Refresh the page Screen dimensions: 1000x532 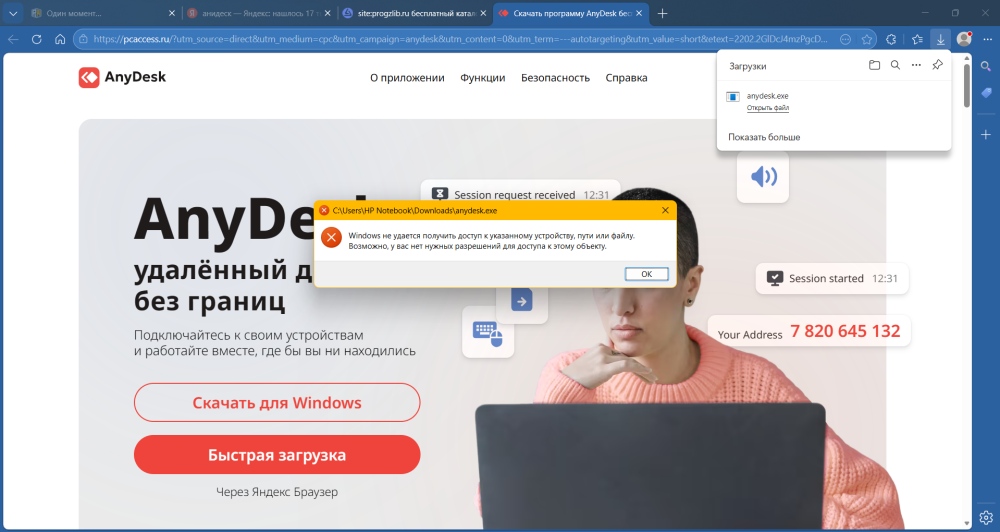pos(36,39)
